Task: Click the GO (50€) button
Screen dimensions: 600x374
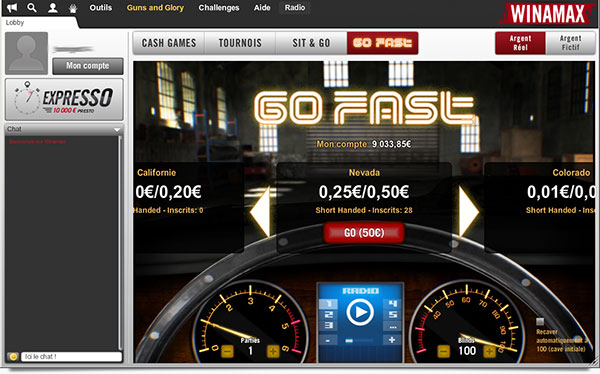Action: coord(364,233)
